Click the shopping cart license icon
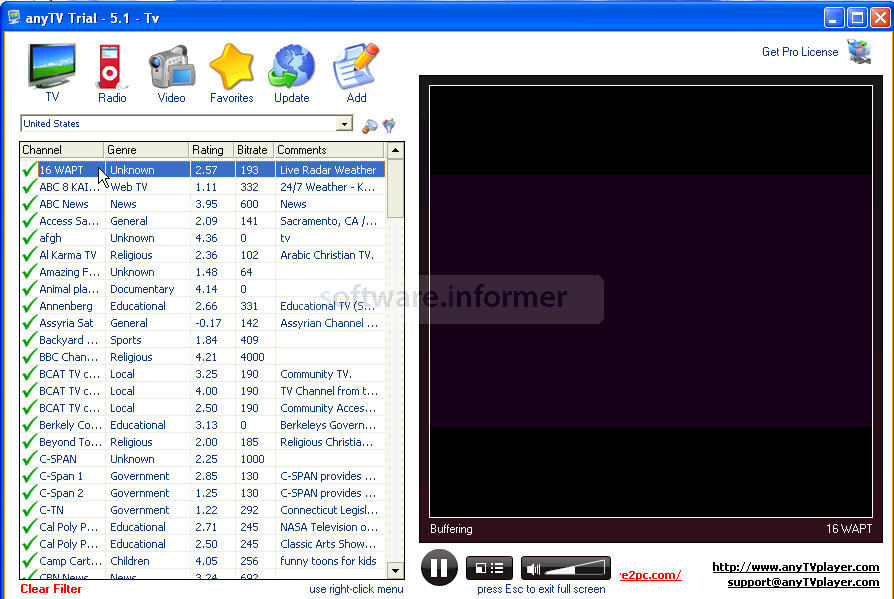 (x=859, y=52)
